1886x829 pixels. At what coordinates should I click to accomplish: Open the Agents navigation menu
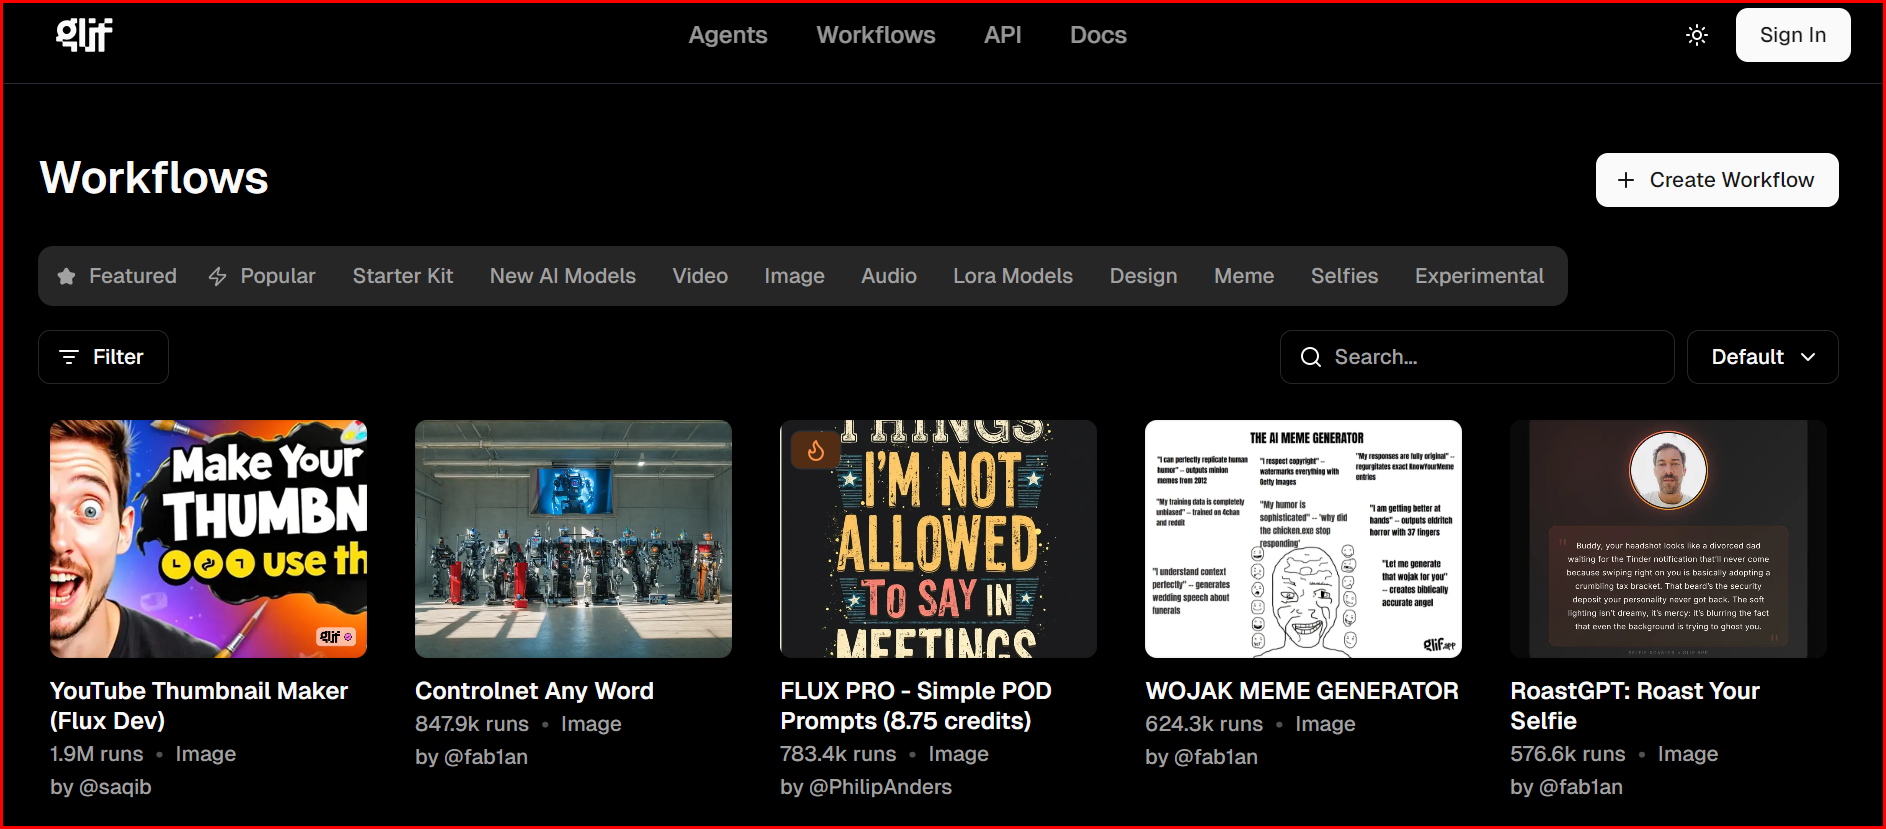[x=727, y=35]
